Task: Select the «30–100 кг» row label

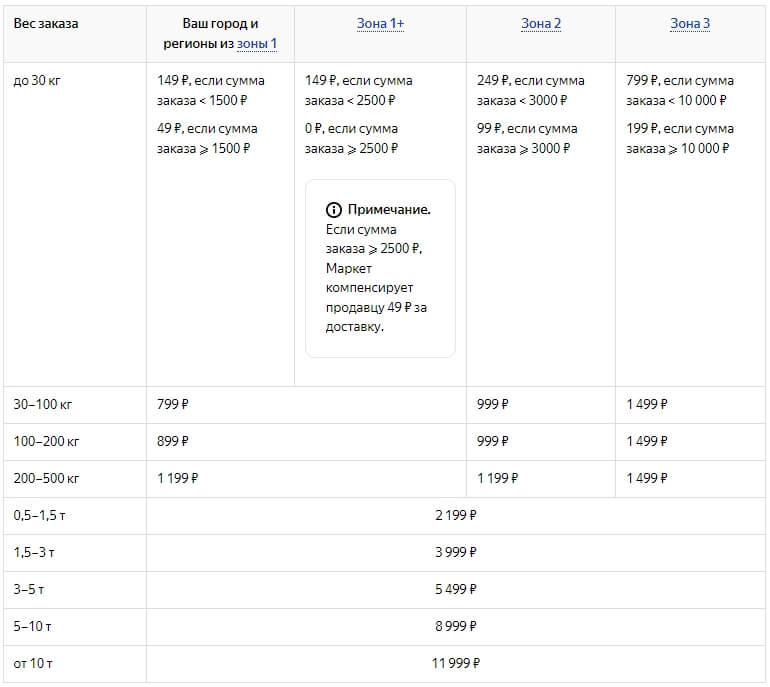Action: [43, 405]
